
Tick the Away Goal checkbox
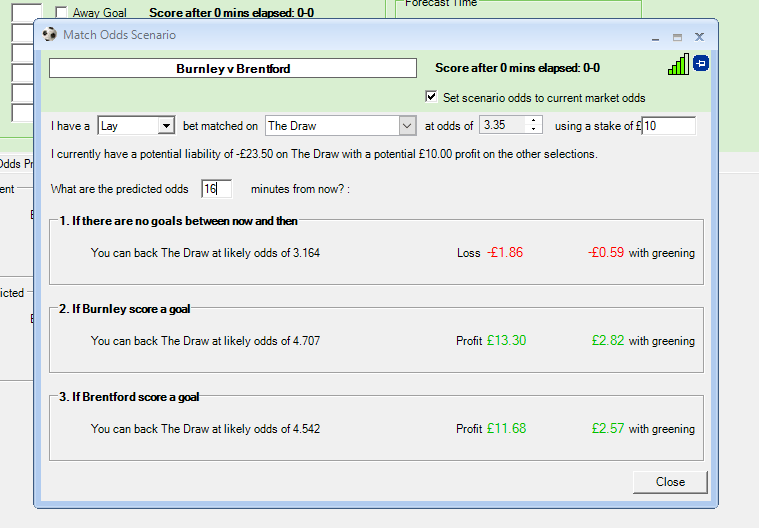pos(62,13)
